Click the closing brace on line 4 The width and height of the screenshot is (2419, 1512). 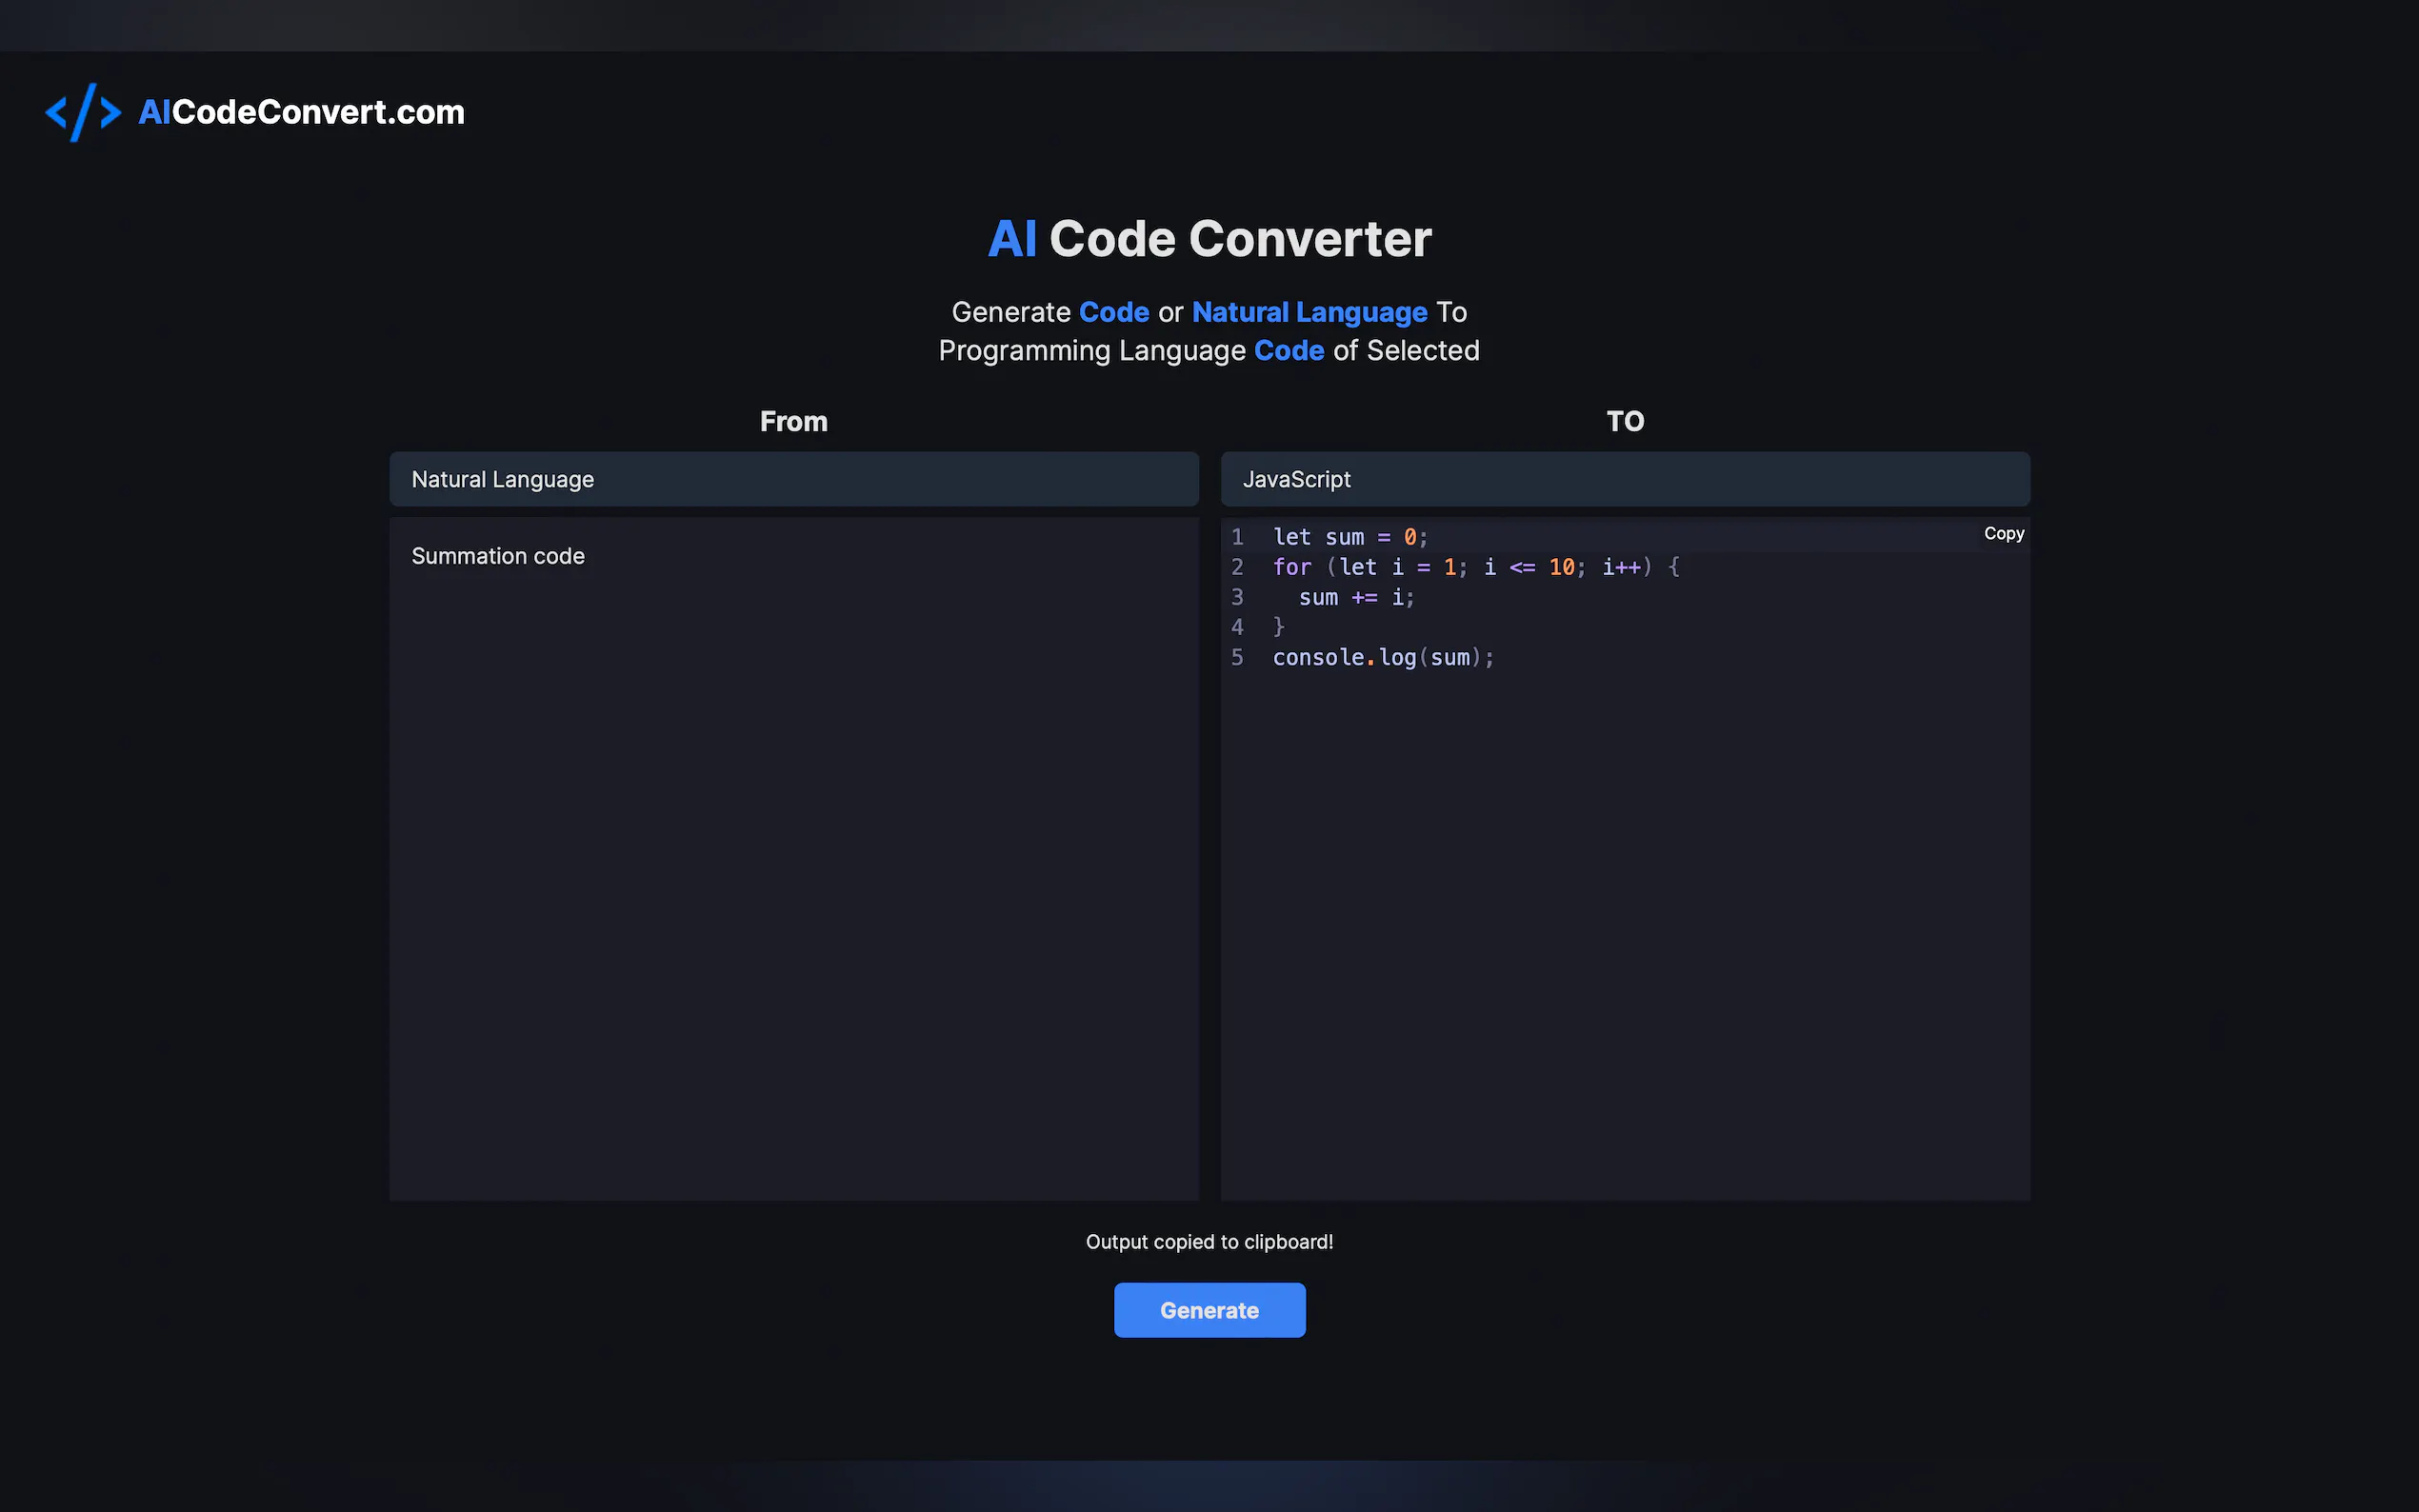(x=1278, y=627)
